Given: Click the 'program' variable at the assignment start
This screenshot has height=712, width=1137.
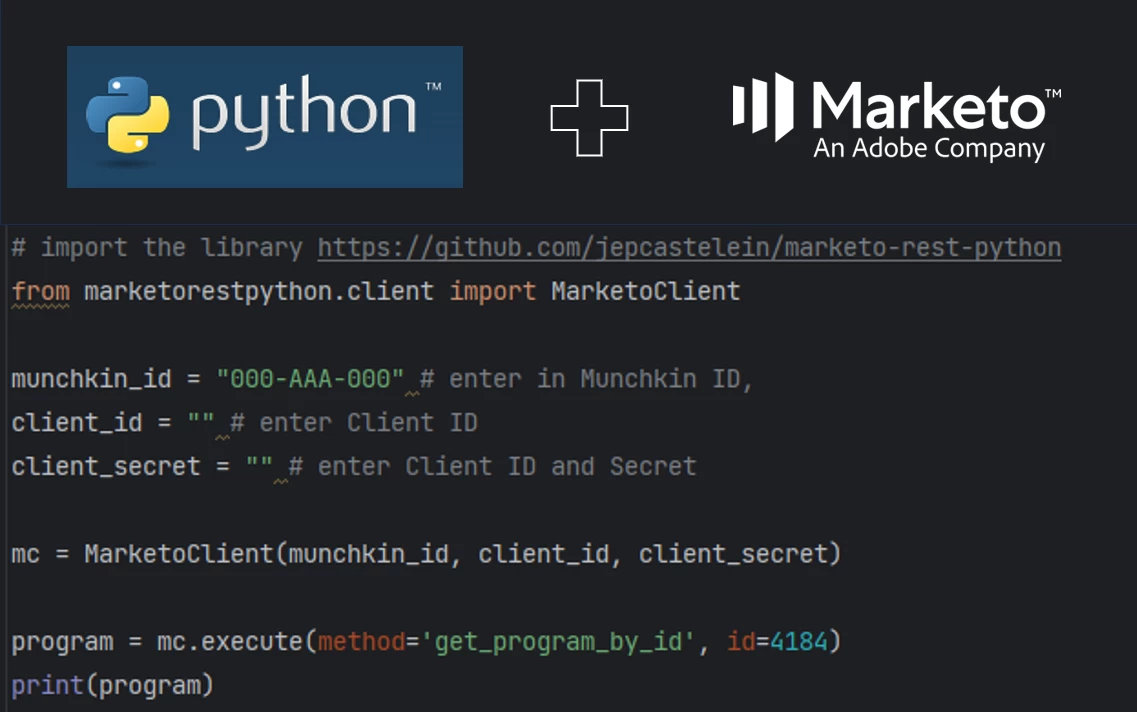Looking at the screenshot, I should pyautogui.click(x=62, y=642).
